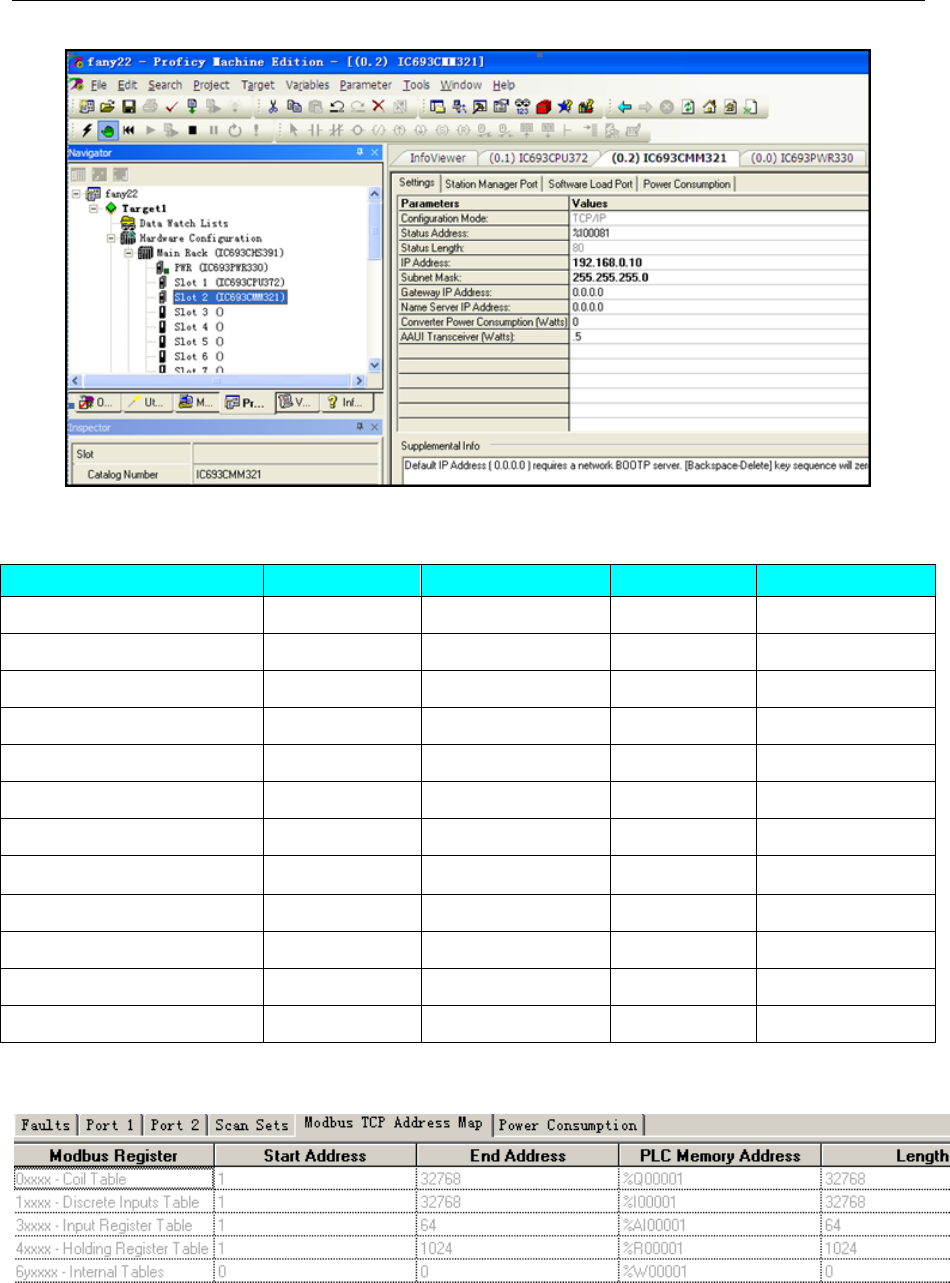Switch to Navigator's InfoView (Inf...) tab

[347, 403]
